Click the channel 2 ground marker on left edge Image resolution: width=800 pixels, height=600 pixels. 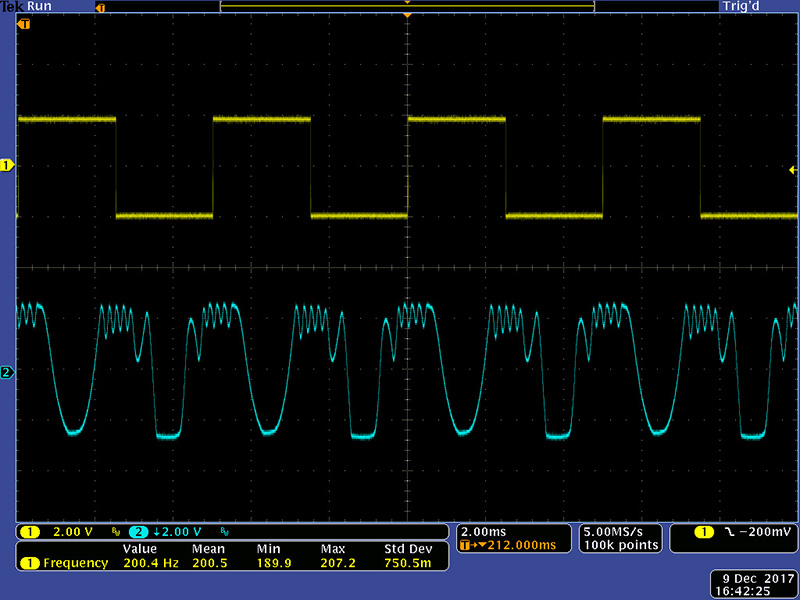tap(8, 373)
